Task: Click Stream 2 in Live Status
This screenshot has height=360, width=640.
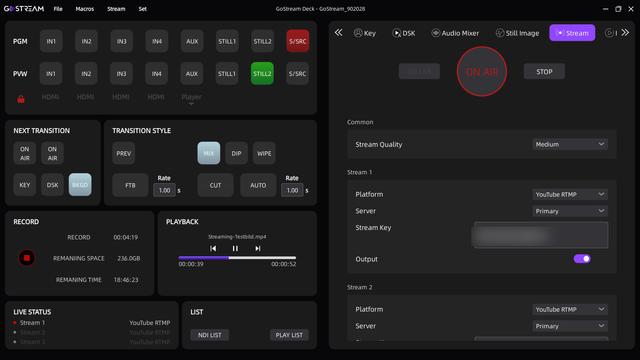Action: tap(32, 332)
